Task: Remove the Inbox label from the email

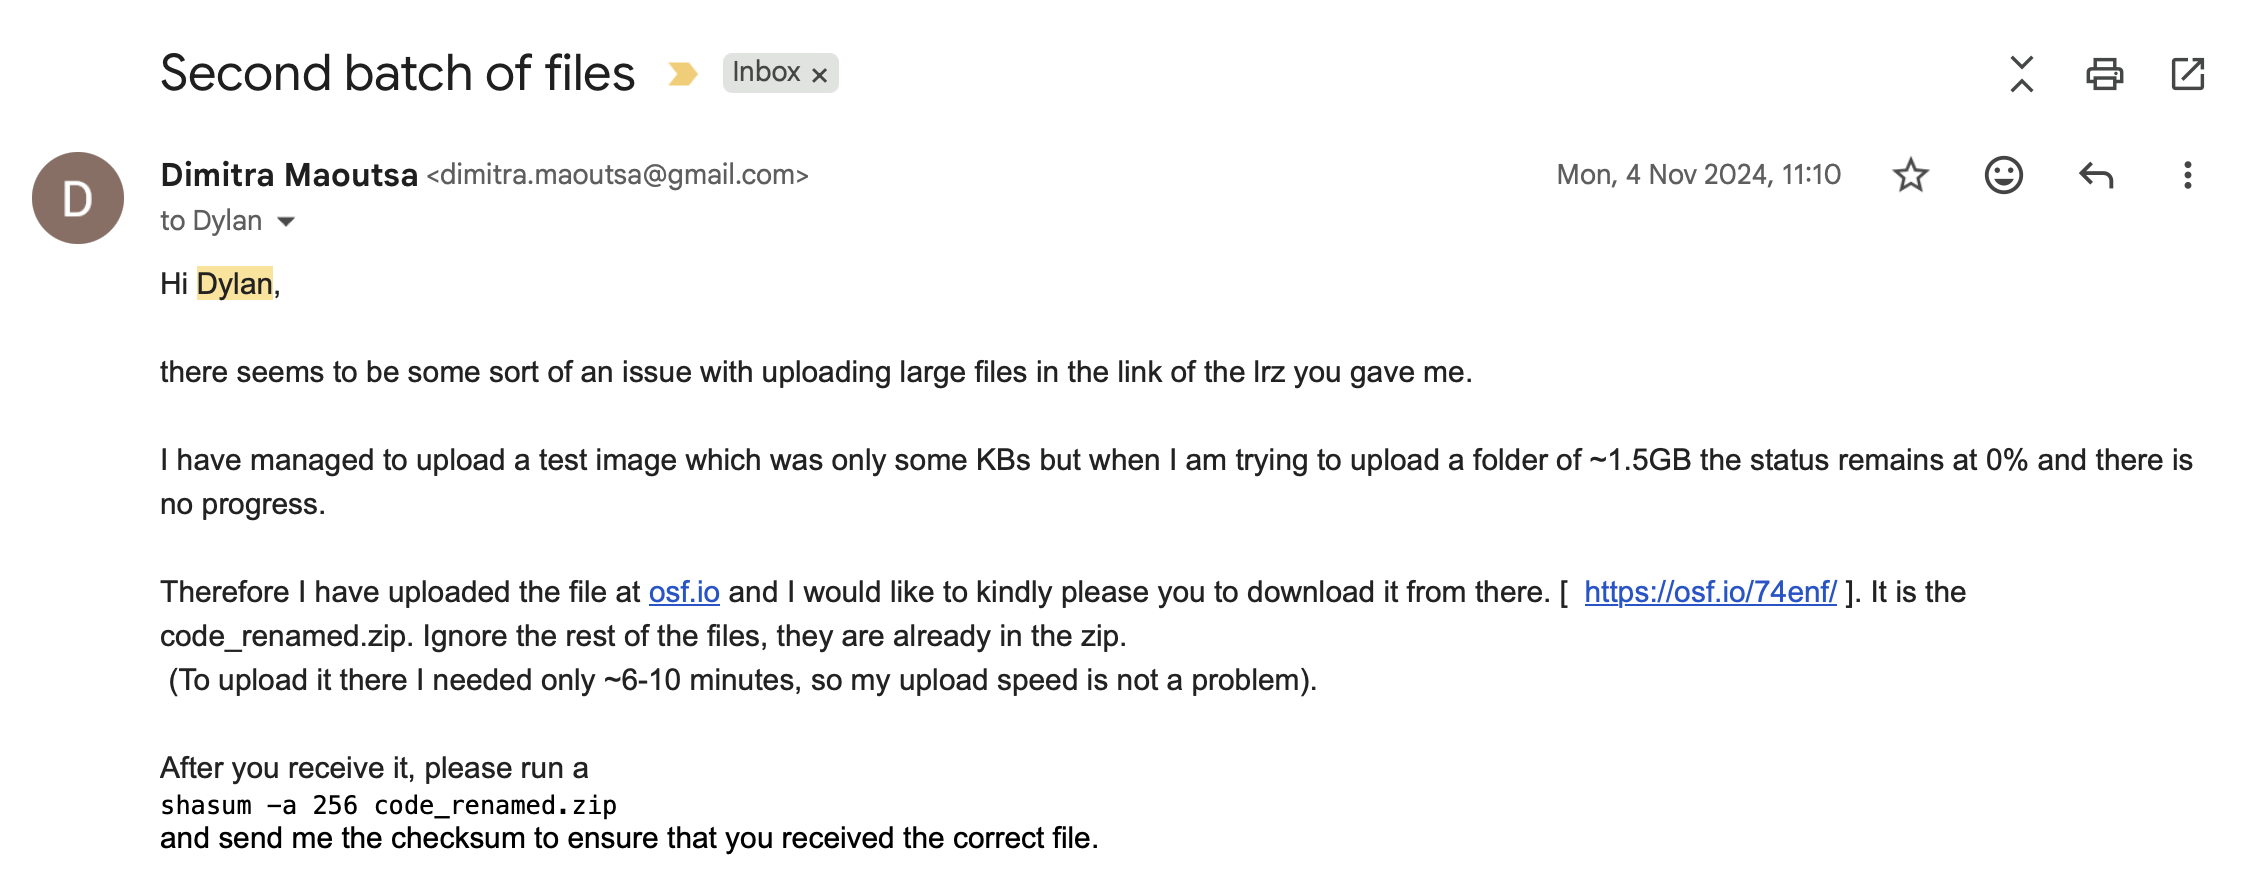Action: tap(820, 73)
